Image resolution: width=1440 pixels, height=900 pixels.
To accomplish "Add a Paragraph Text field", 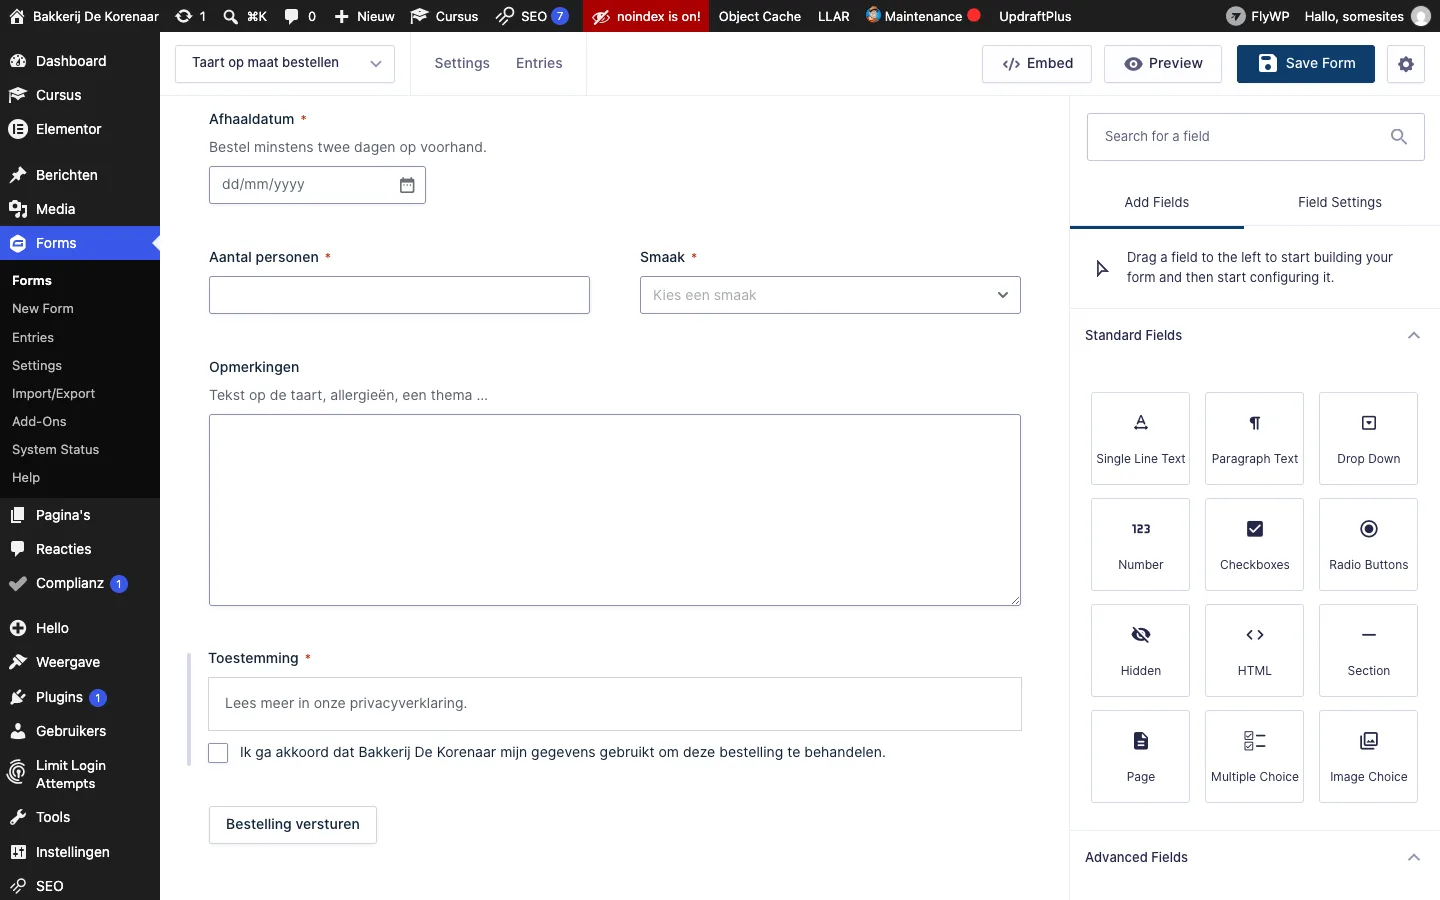I will tap(1254, 439).
